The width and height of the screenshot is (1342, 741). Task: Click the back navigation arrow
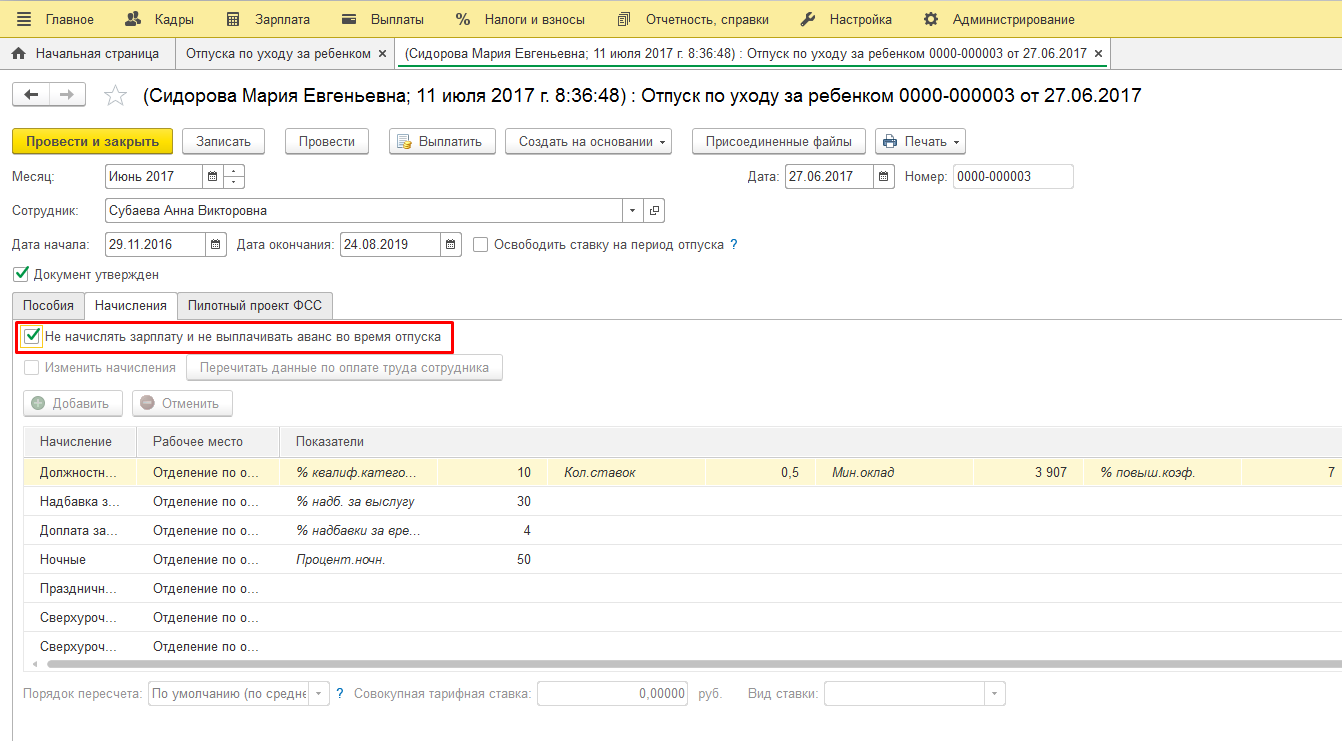tap(31, 94)
